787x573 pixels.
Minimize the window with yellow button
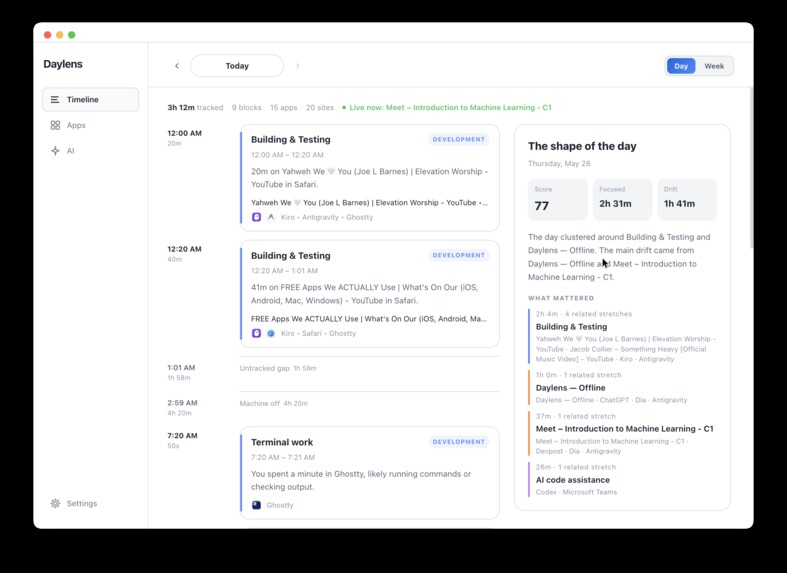(60, 35)
